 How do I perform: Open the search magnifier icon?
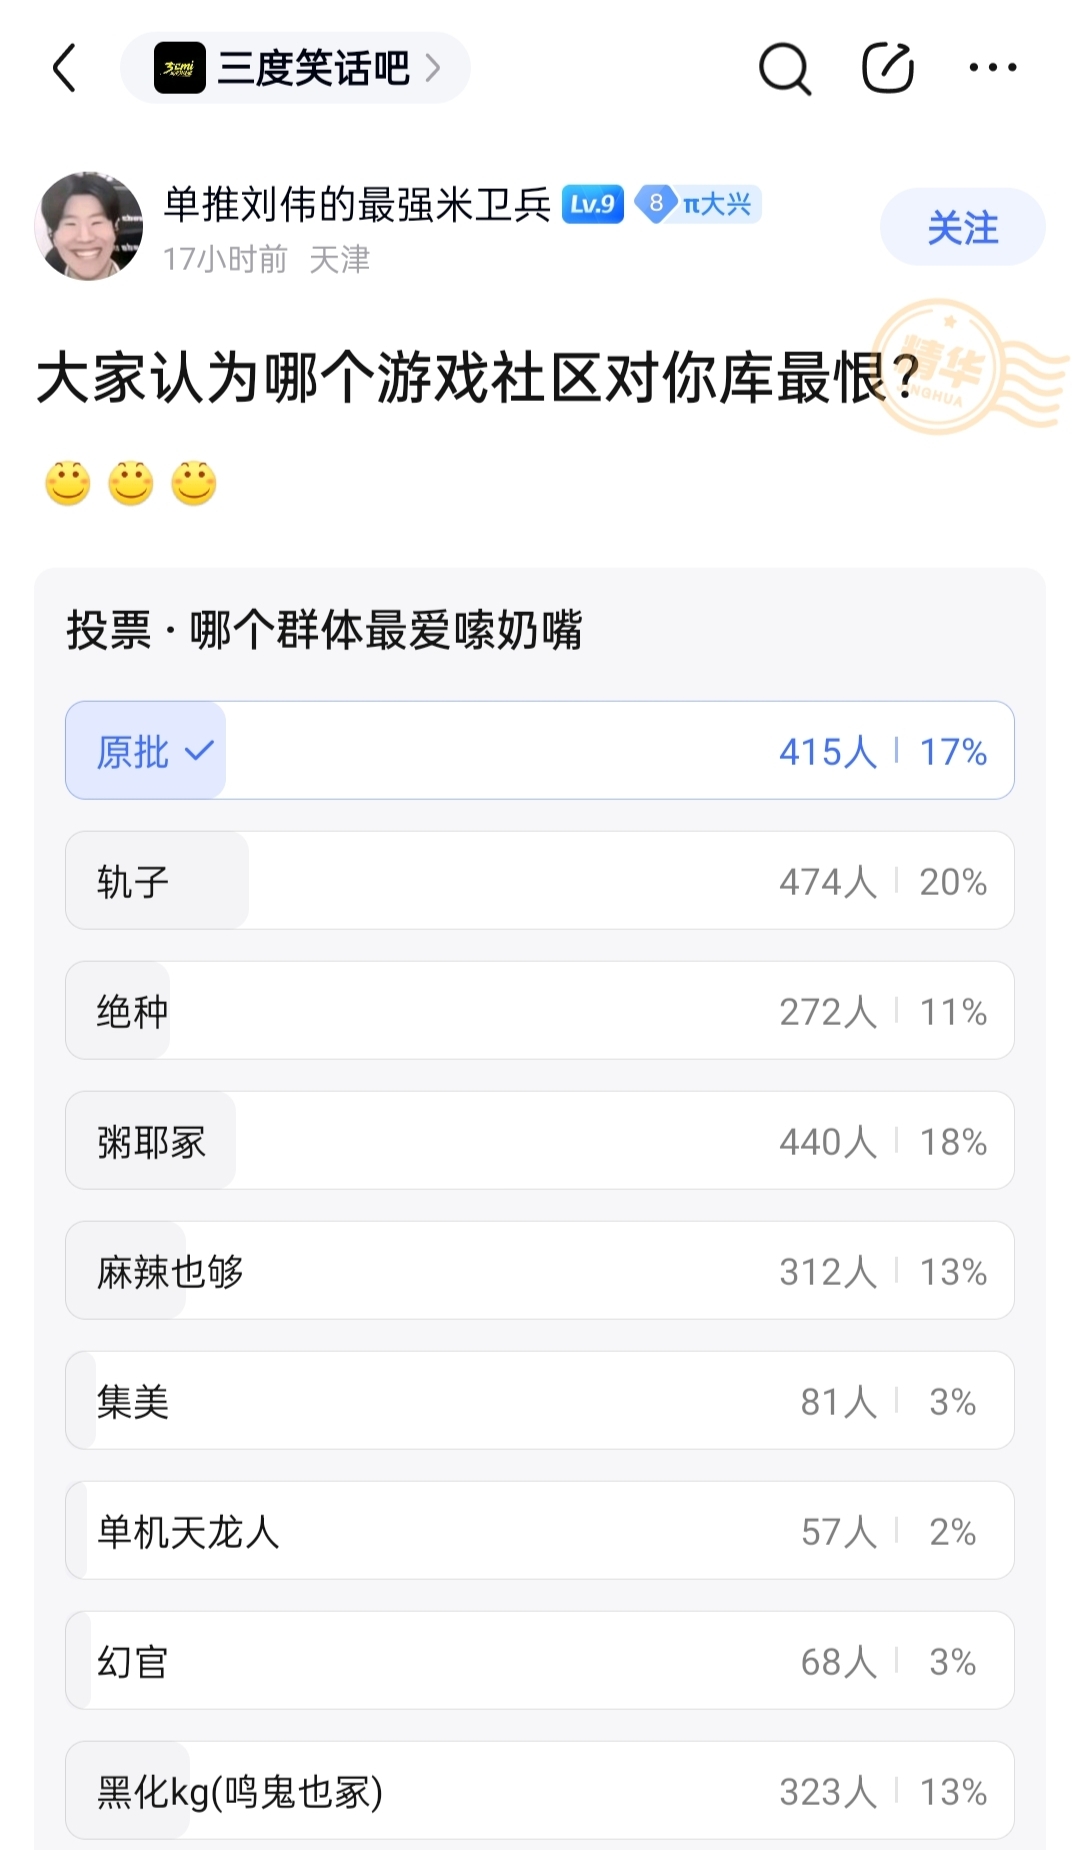pyautogui.click(x=785, y=68)
